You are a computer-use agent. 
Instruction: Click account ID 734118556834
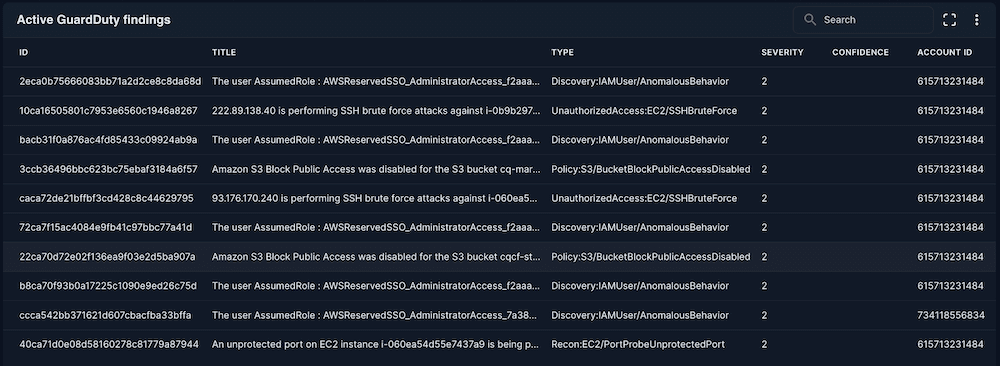point(950,315)
